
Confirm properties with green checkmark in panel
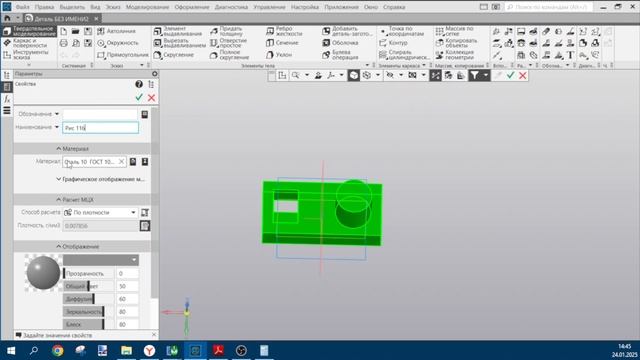click(139, 98)
